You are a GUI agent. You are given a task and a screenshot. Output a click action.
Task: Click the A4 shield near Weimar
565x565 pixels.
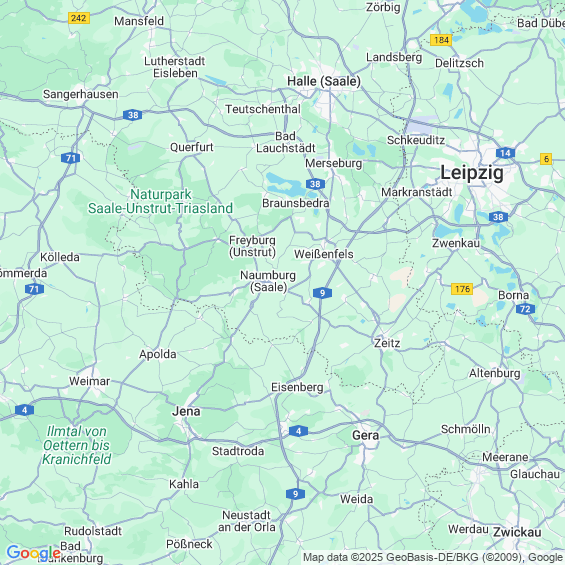click(25, 410)
